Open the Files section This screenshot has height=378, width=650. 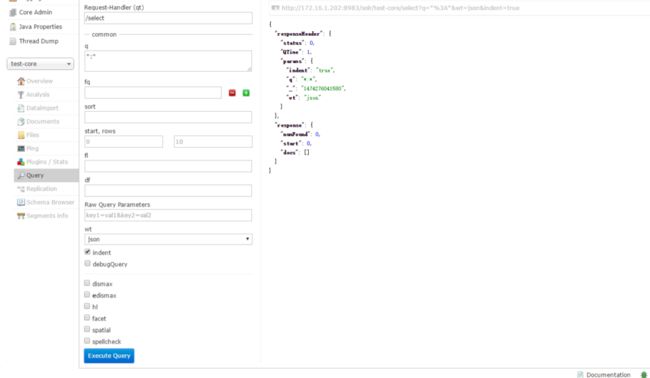(x=32, y=135)
